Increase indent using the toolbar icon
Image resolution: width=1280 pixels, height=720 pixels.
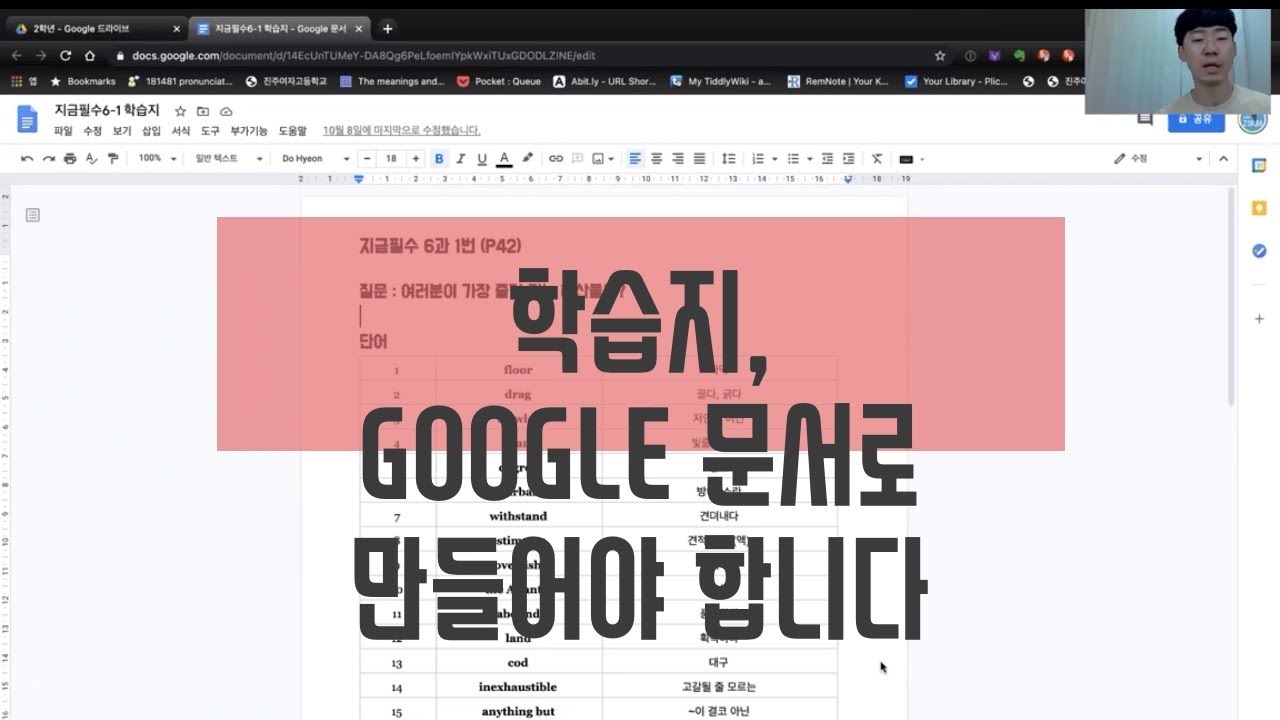tap(849, 158)
